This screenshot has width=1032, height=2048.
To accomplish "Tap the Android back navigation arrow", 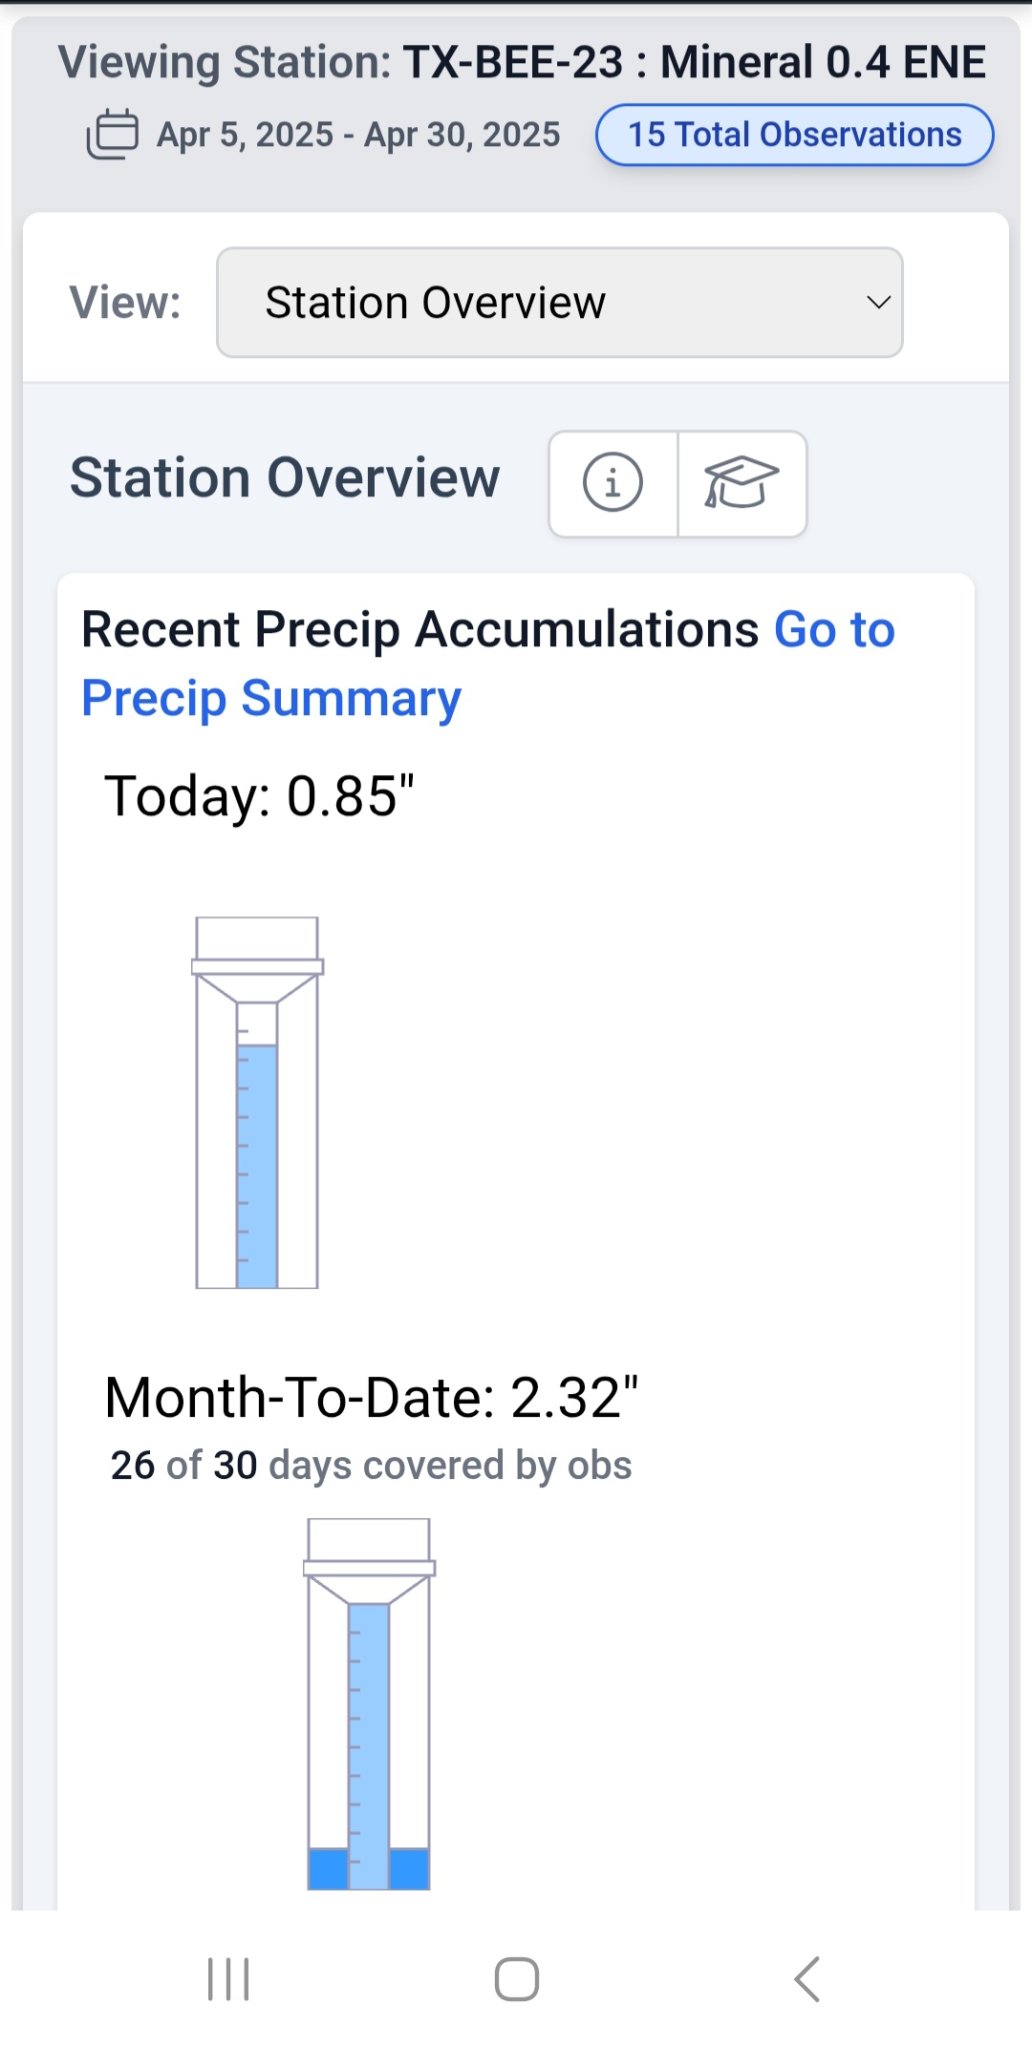I will 807,1979.
